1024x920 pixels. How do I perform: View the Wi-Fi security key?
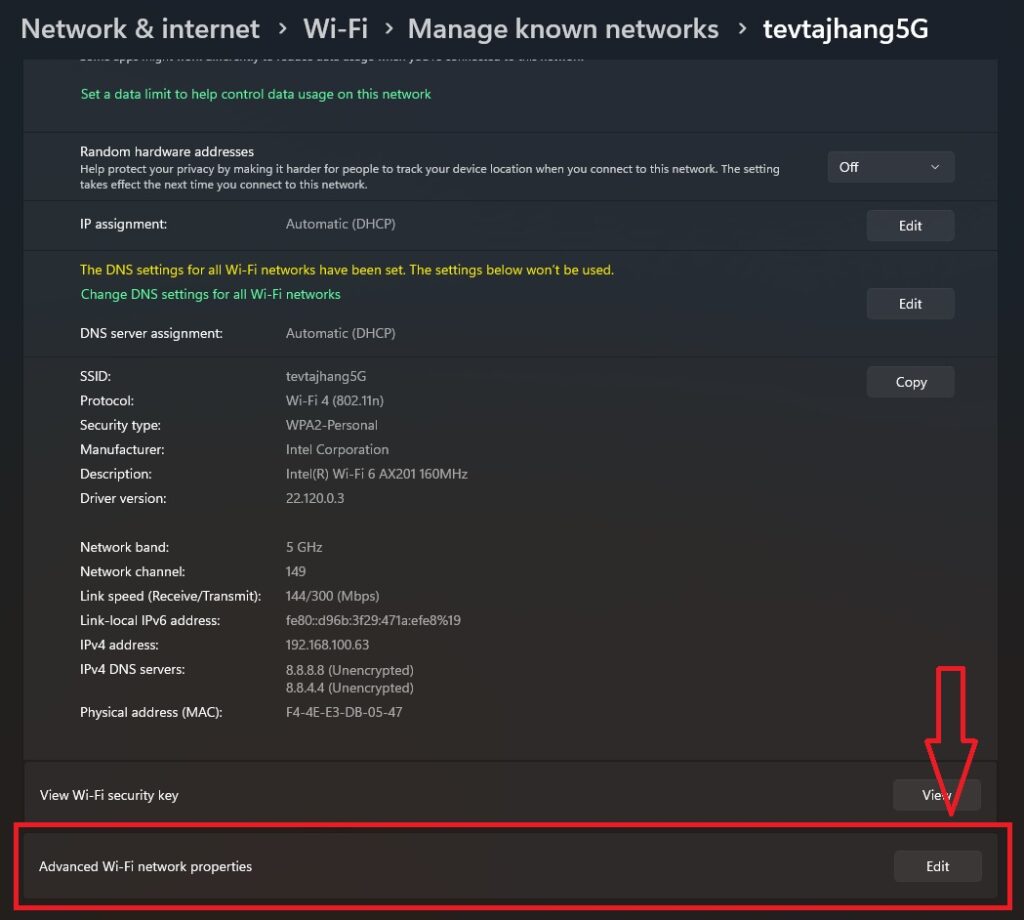(936, 795)
